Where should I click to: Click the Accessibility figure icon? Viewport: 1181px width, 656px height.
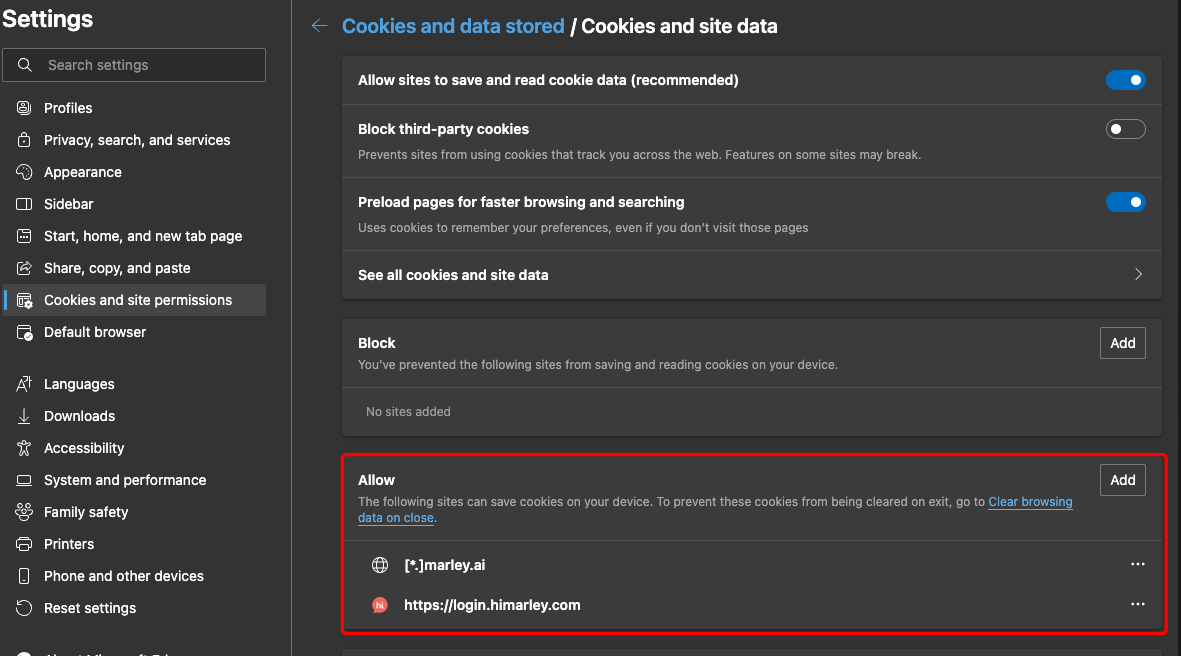(x=25, y=448)
